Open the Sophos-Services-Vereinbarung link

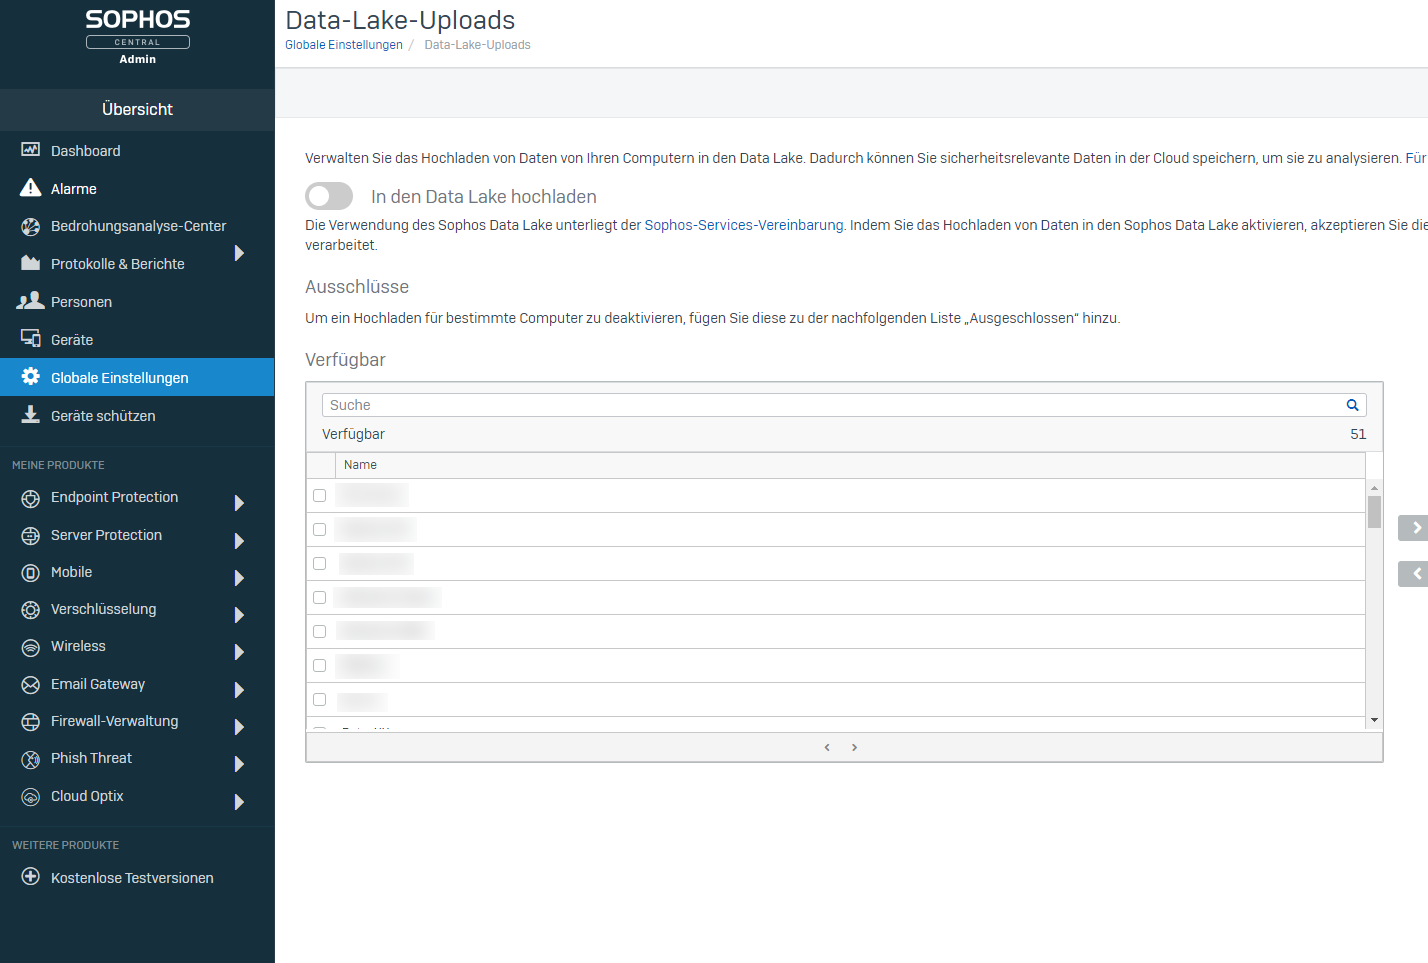[x=743, y=225]
